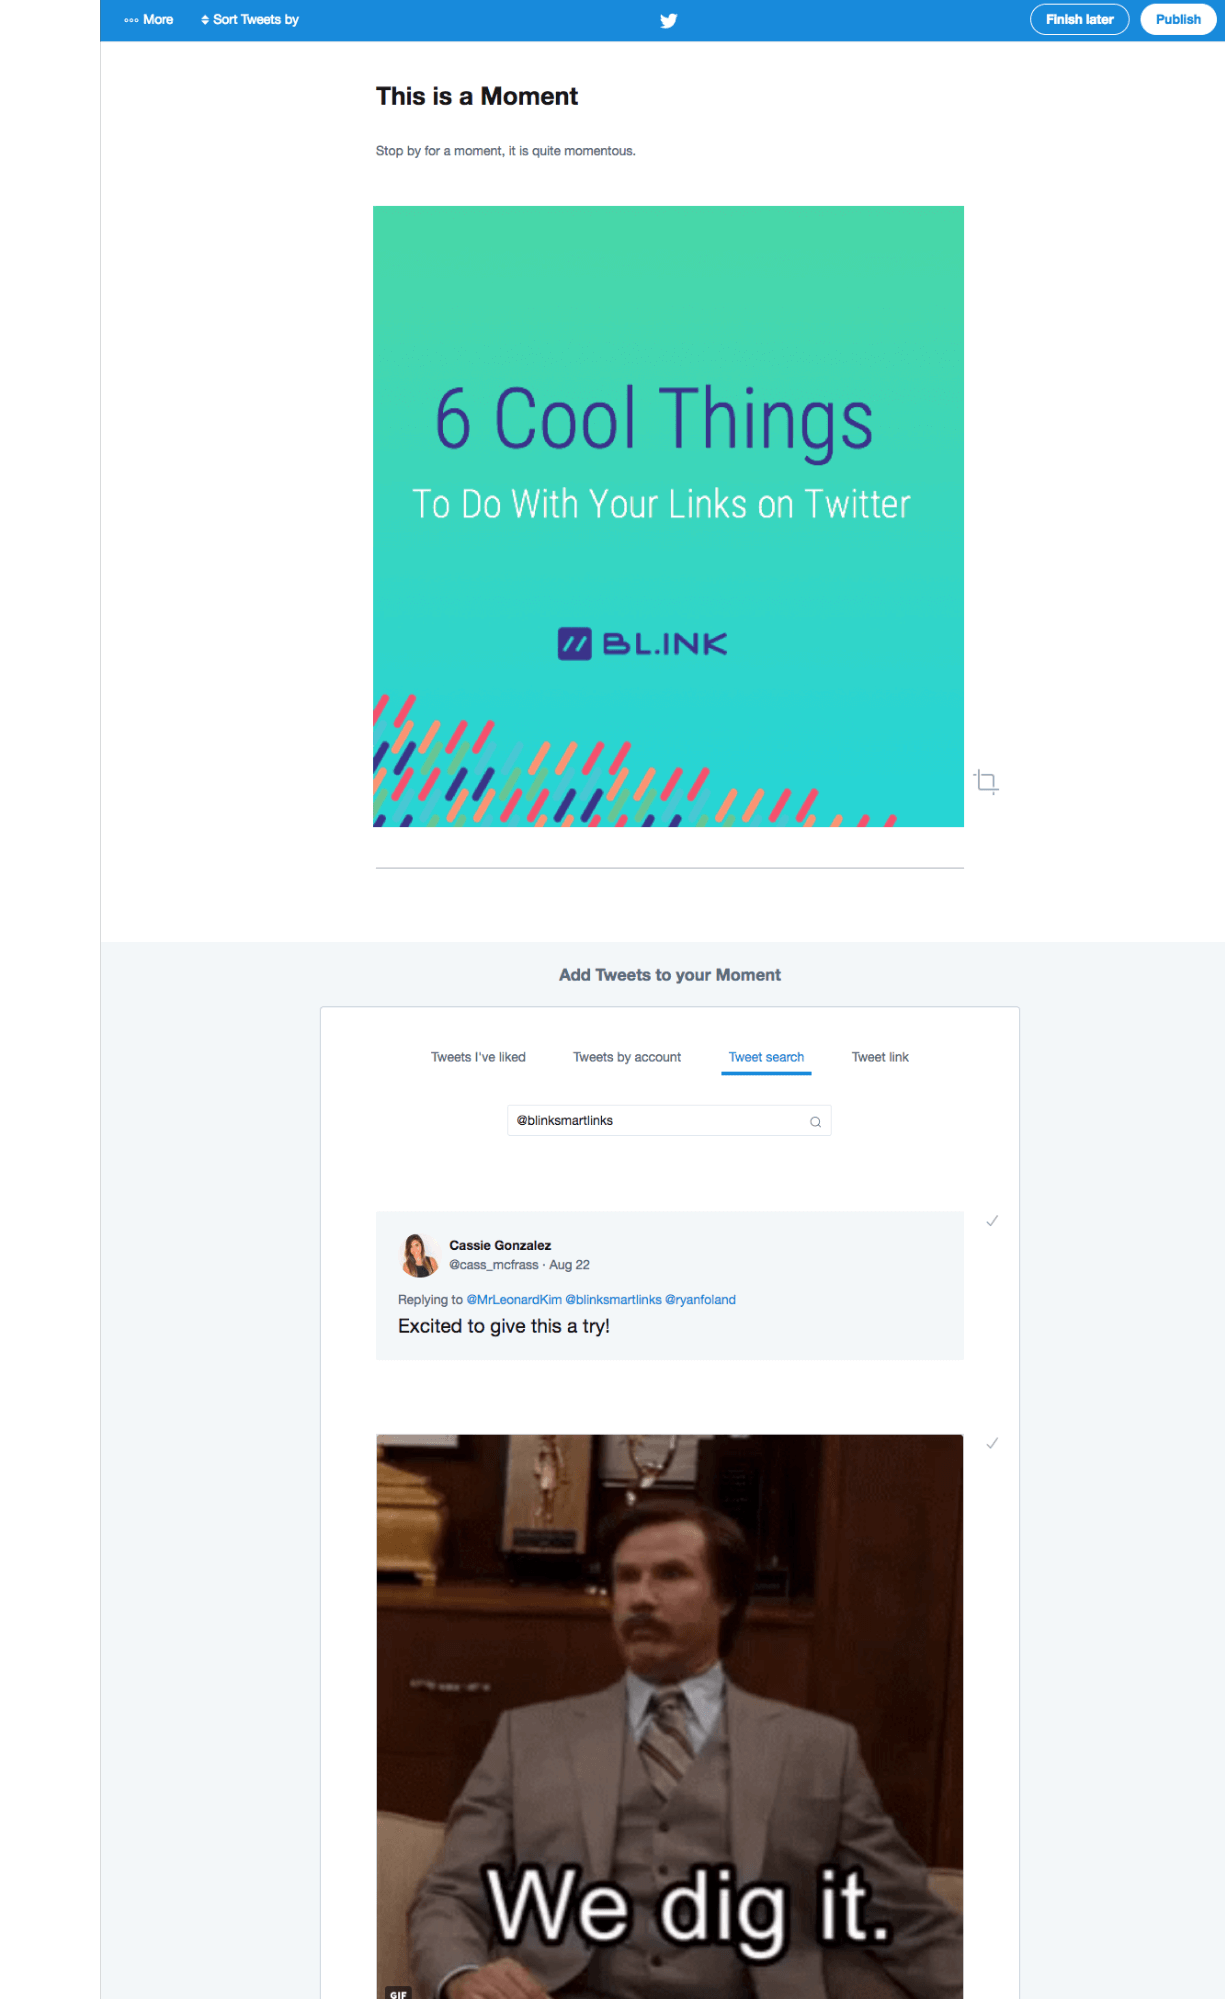Focus the tweet search field

tap(669, 1121)
